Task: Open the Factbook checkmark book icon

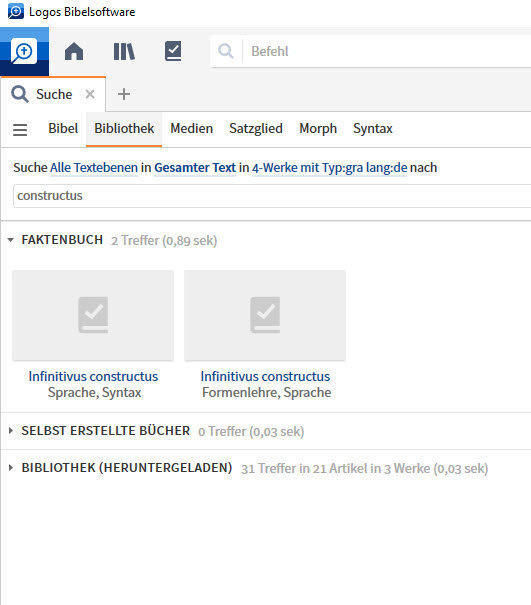Action: pos(173,51)
